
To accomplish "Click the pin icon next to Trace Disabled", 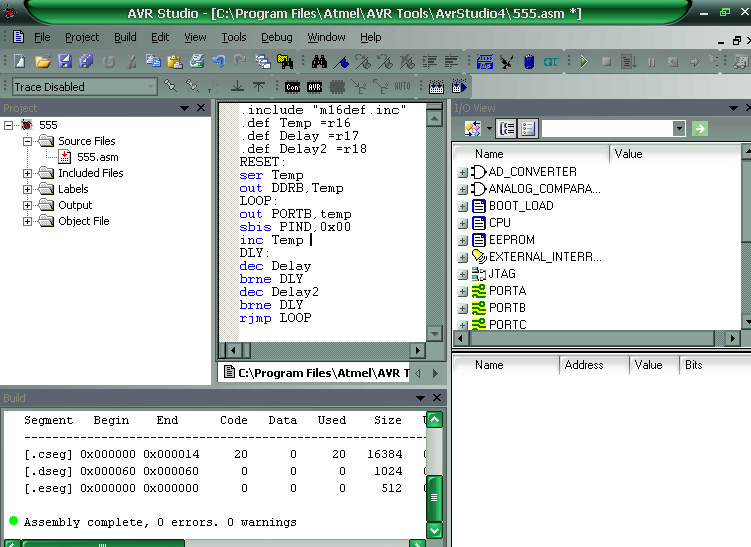I will point(170,86).
